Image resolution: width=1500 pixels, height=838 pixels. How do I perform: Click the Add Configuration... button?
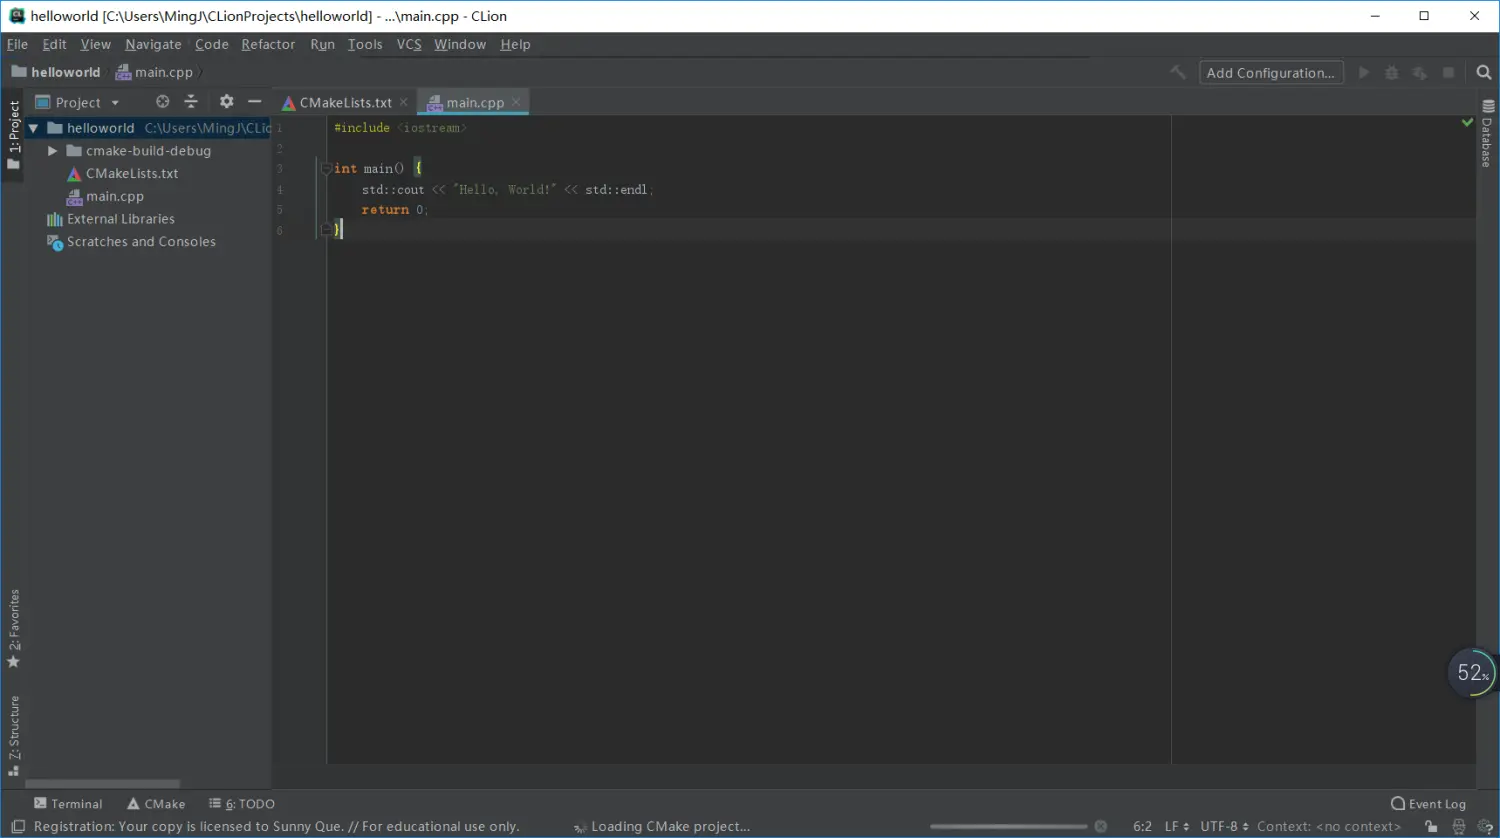point(1271,72)
